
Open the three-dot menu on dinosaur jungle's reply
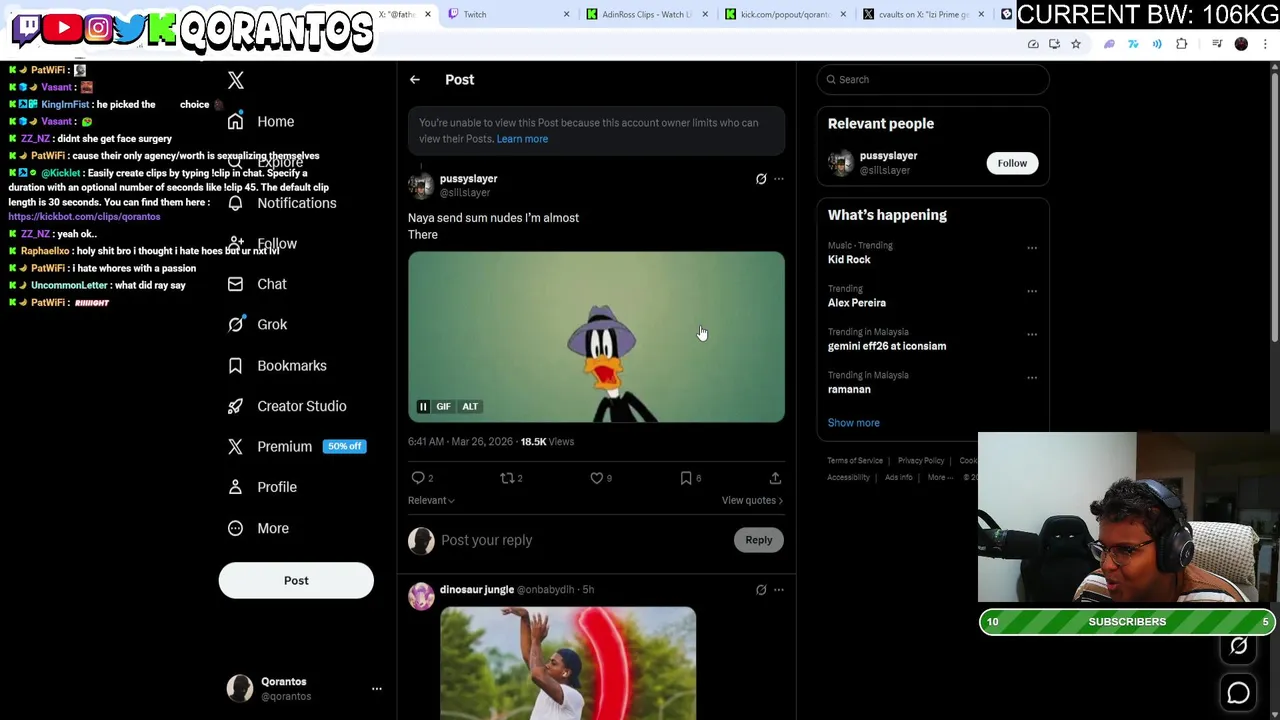coord(779,590)
